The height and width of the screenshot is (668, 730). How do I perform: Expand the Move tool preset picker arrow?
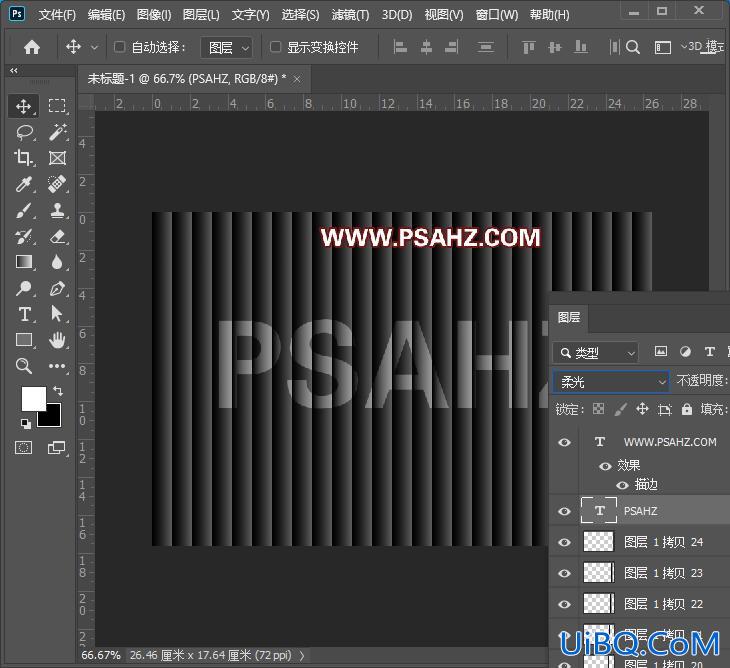94,47
